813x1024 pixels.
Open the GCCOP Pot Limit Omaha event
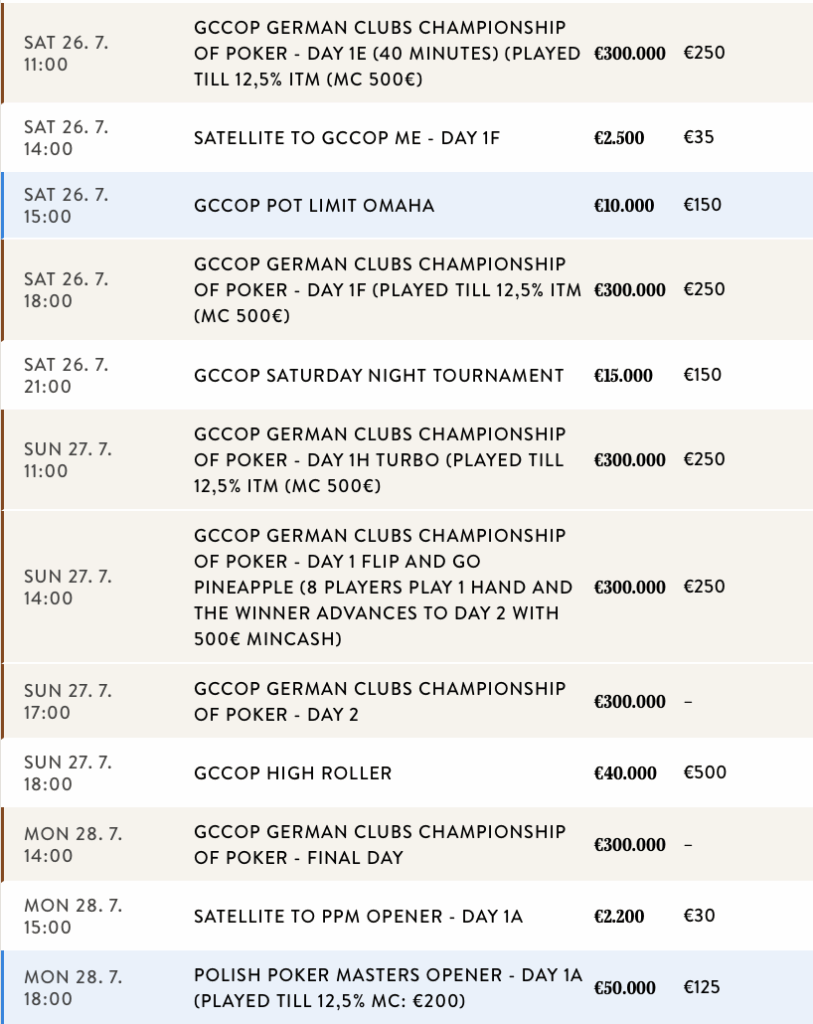(314, 206)
